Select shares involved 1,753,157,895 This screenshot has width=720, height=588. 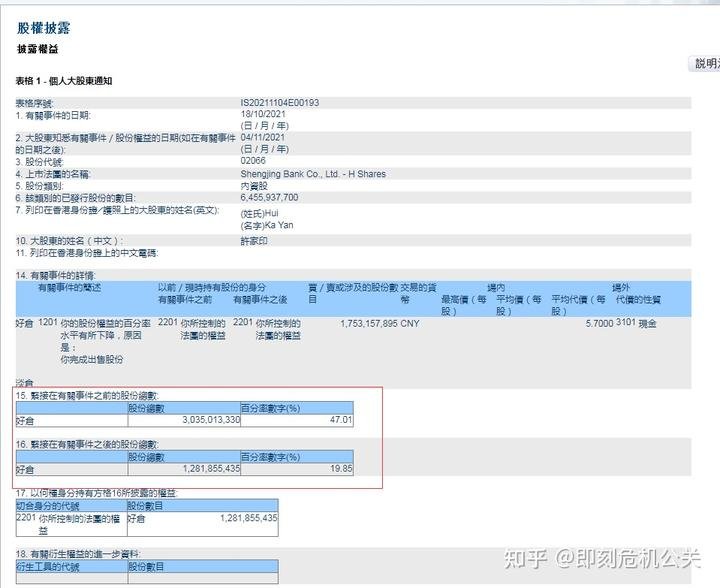point(369,324)
